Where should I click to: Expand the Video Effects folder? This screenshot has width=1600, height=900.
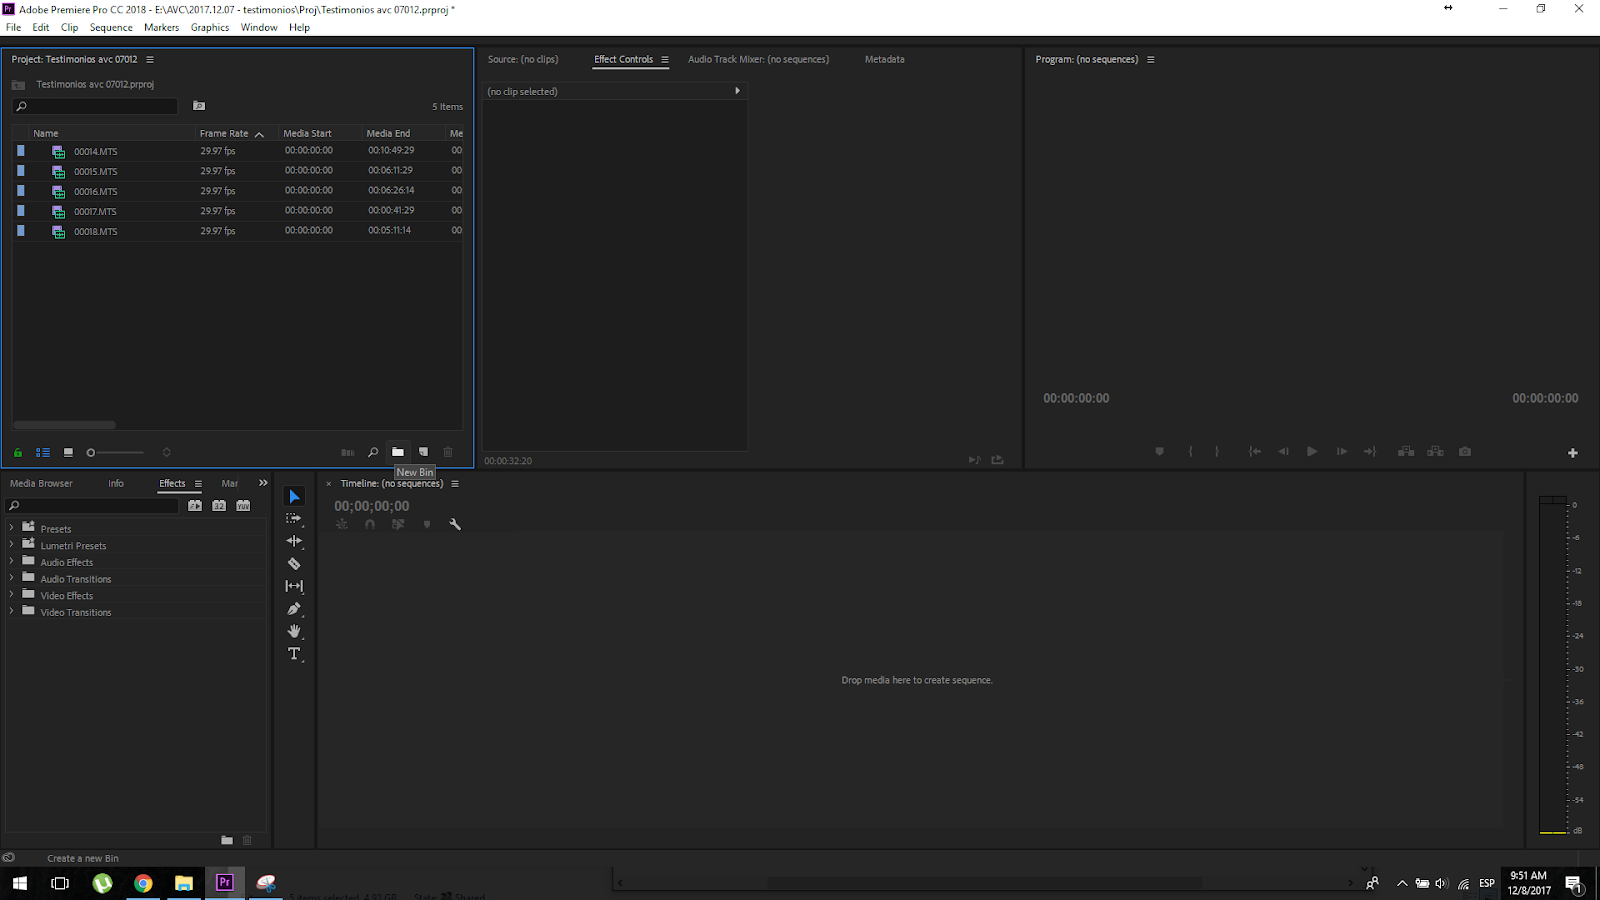(x=11, y=595)
